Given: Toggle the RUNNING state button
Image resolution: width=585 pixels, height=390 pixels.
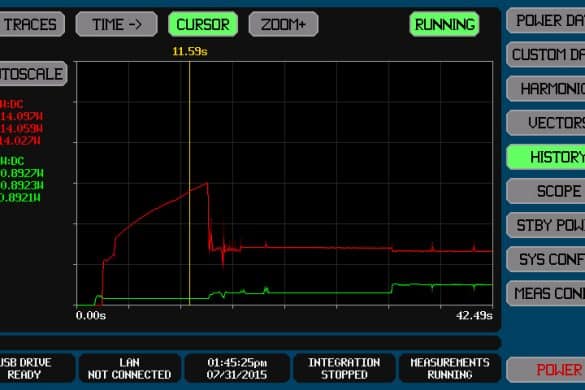Looking at the screenshot, I should (x=444, y=24).
